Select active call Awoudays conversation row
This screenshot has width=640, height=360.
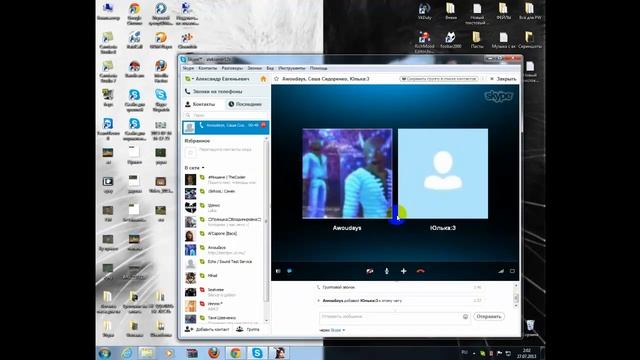[x=225, y=127]
